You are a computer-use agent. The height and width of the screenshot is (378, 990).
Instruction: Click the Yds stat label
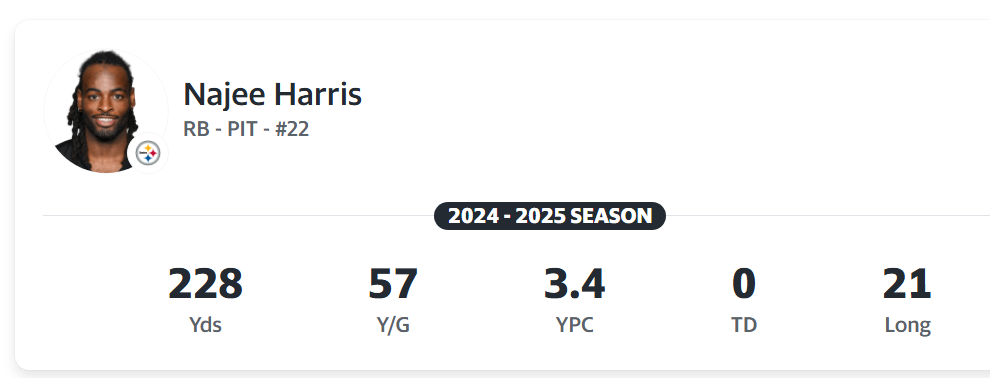[205, 324]
